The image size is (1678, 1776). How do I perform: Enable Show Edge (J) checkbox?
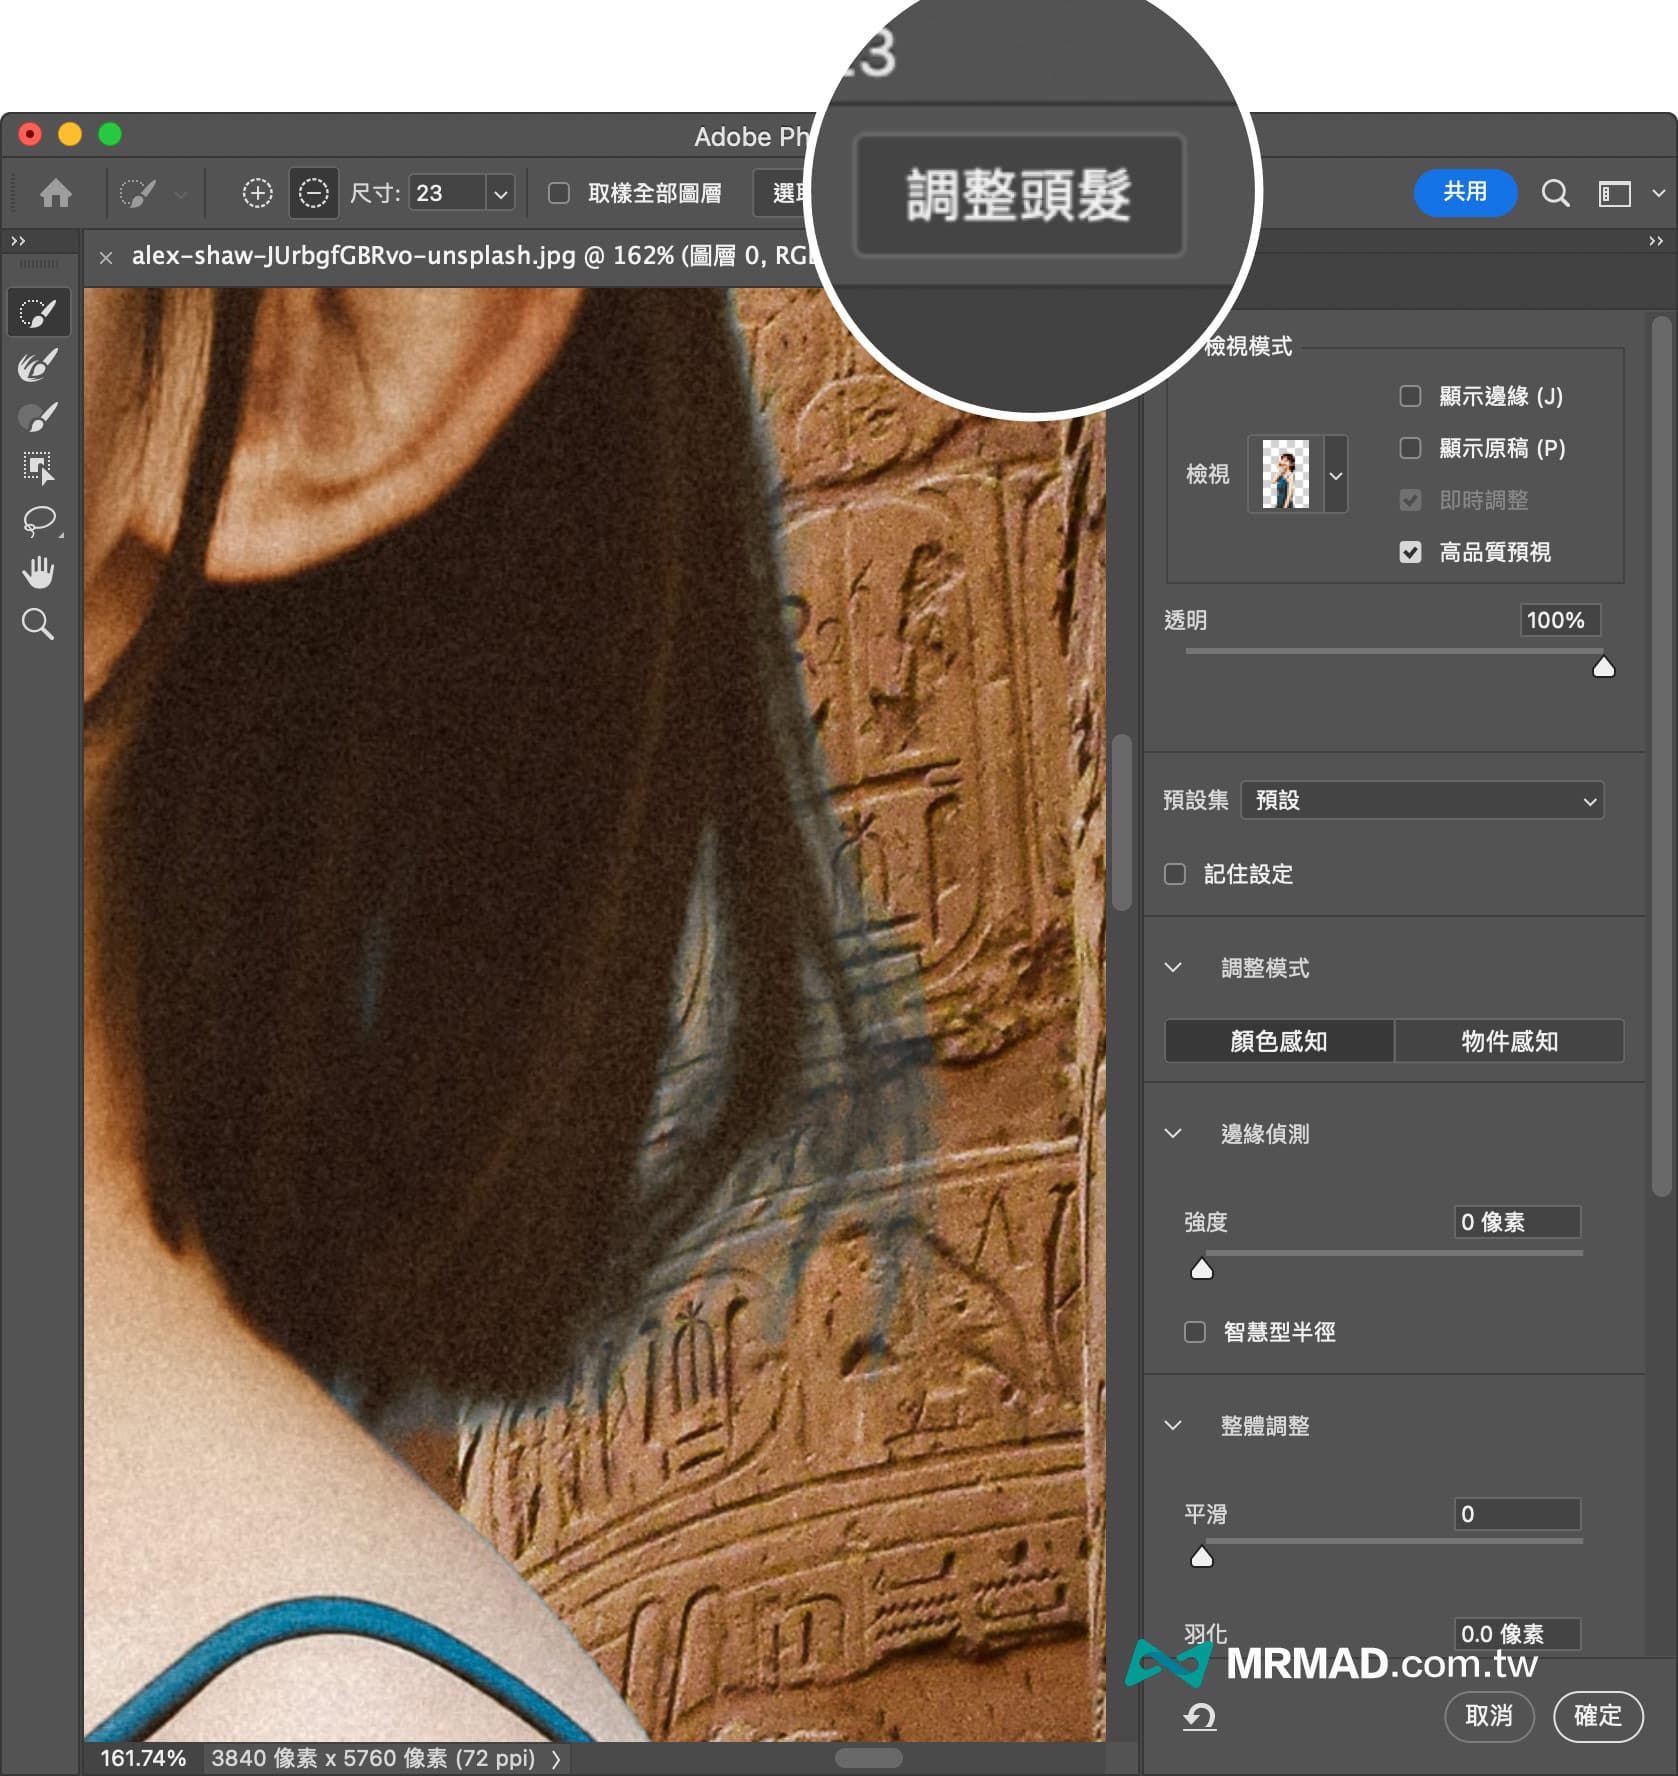coord(1410,396)
